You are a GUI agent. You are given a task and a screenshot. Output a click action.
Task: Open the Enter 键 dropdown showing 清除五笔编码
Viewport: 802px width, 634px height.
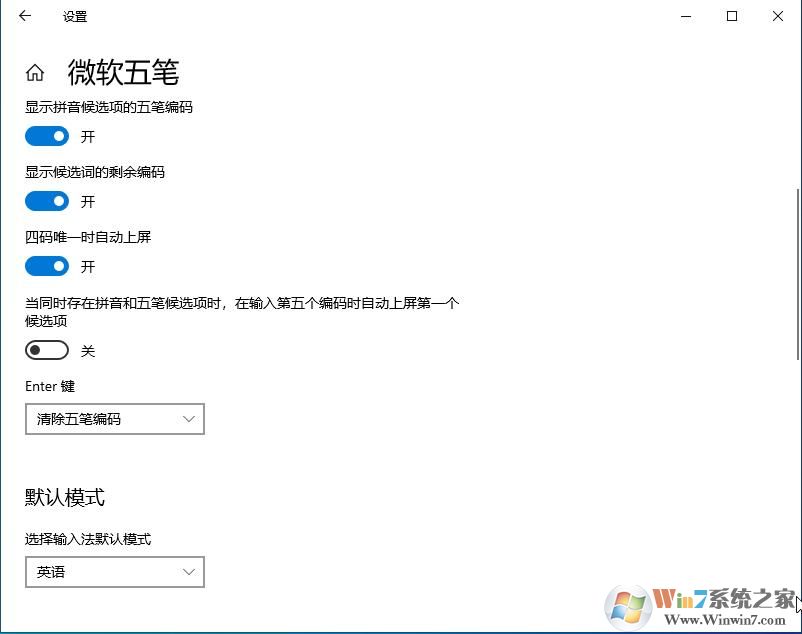(115, 419)
